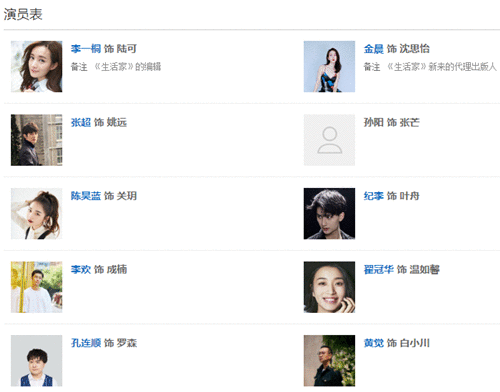Click the name 孙阳 饰 张芒

391,122
